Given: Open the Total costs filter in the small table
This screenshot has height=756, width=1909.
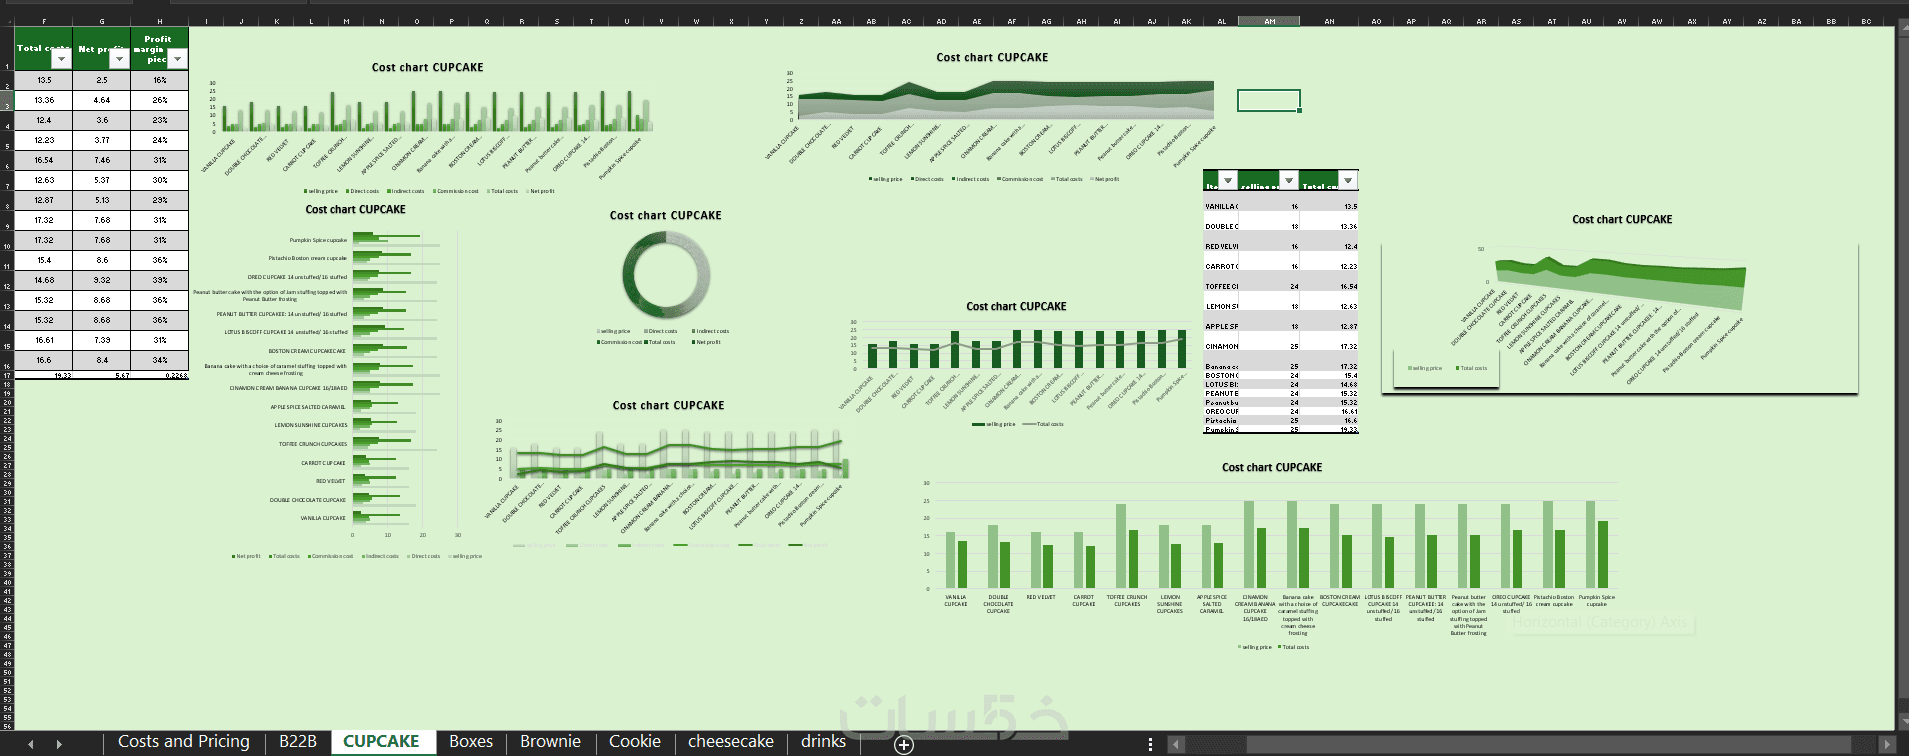Looking at the screenshot, I should (x=1348, y=181).
